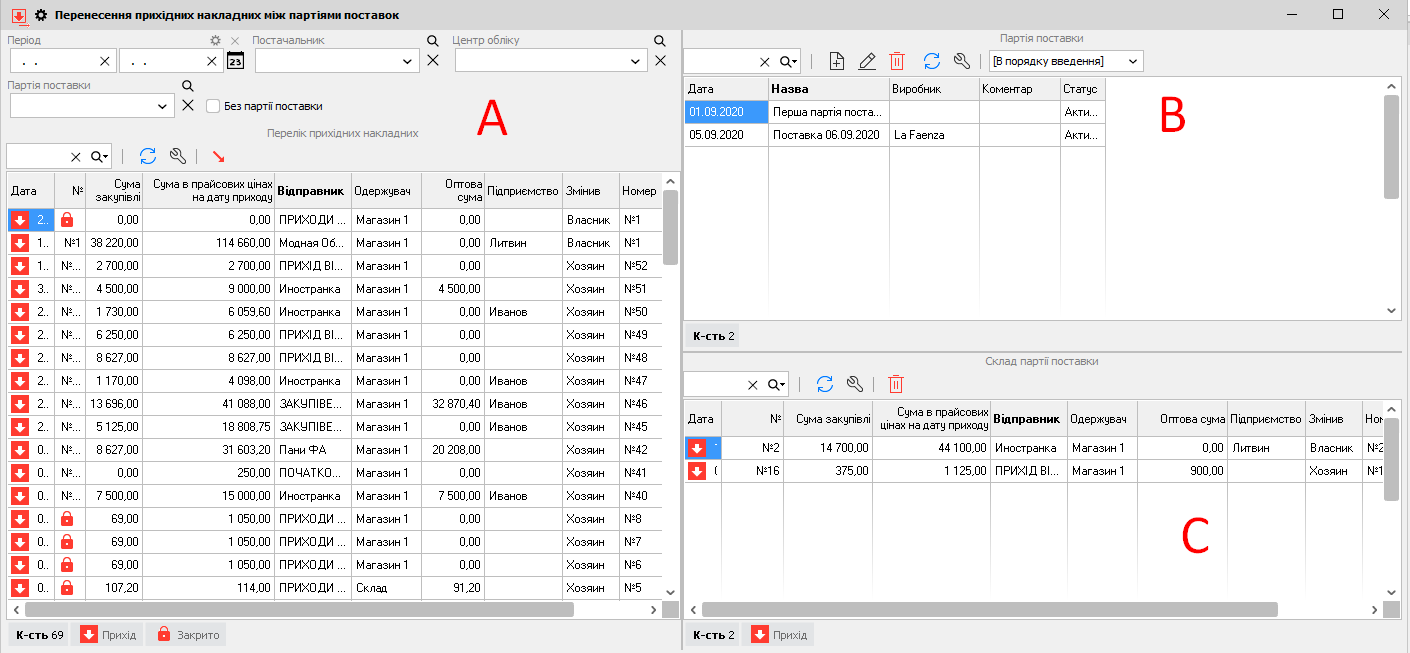Image resolution: width=1410 pixels, height=653 pixels.
Task: Add a new delivery batch
Action: pyautogui.click(x=838, y=61)
